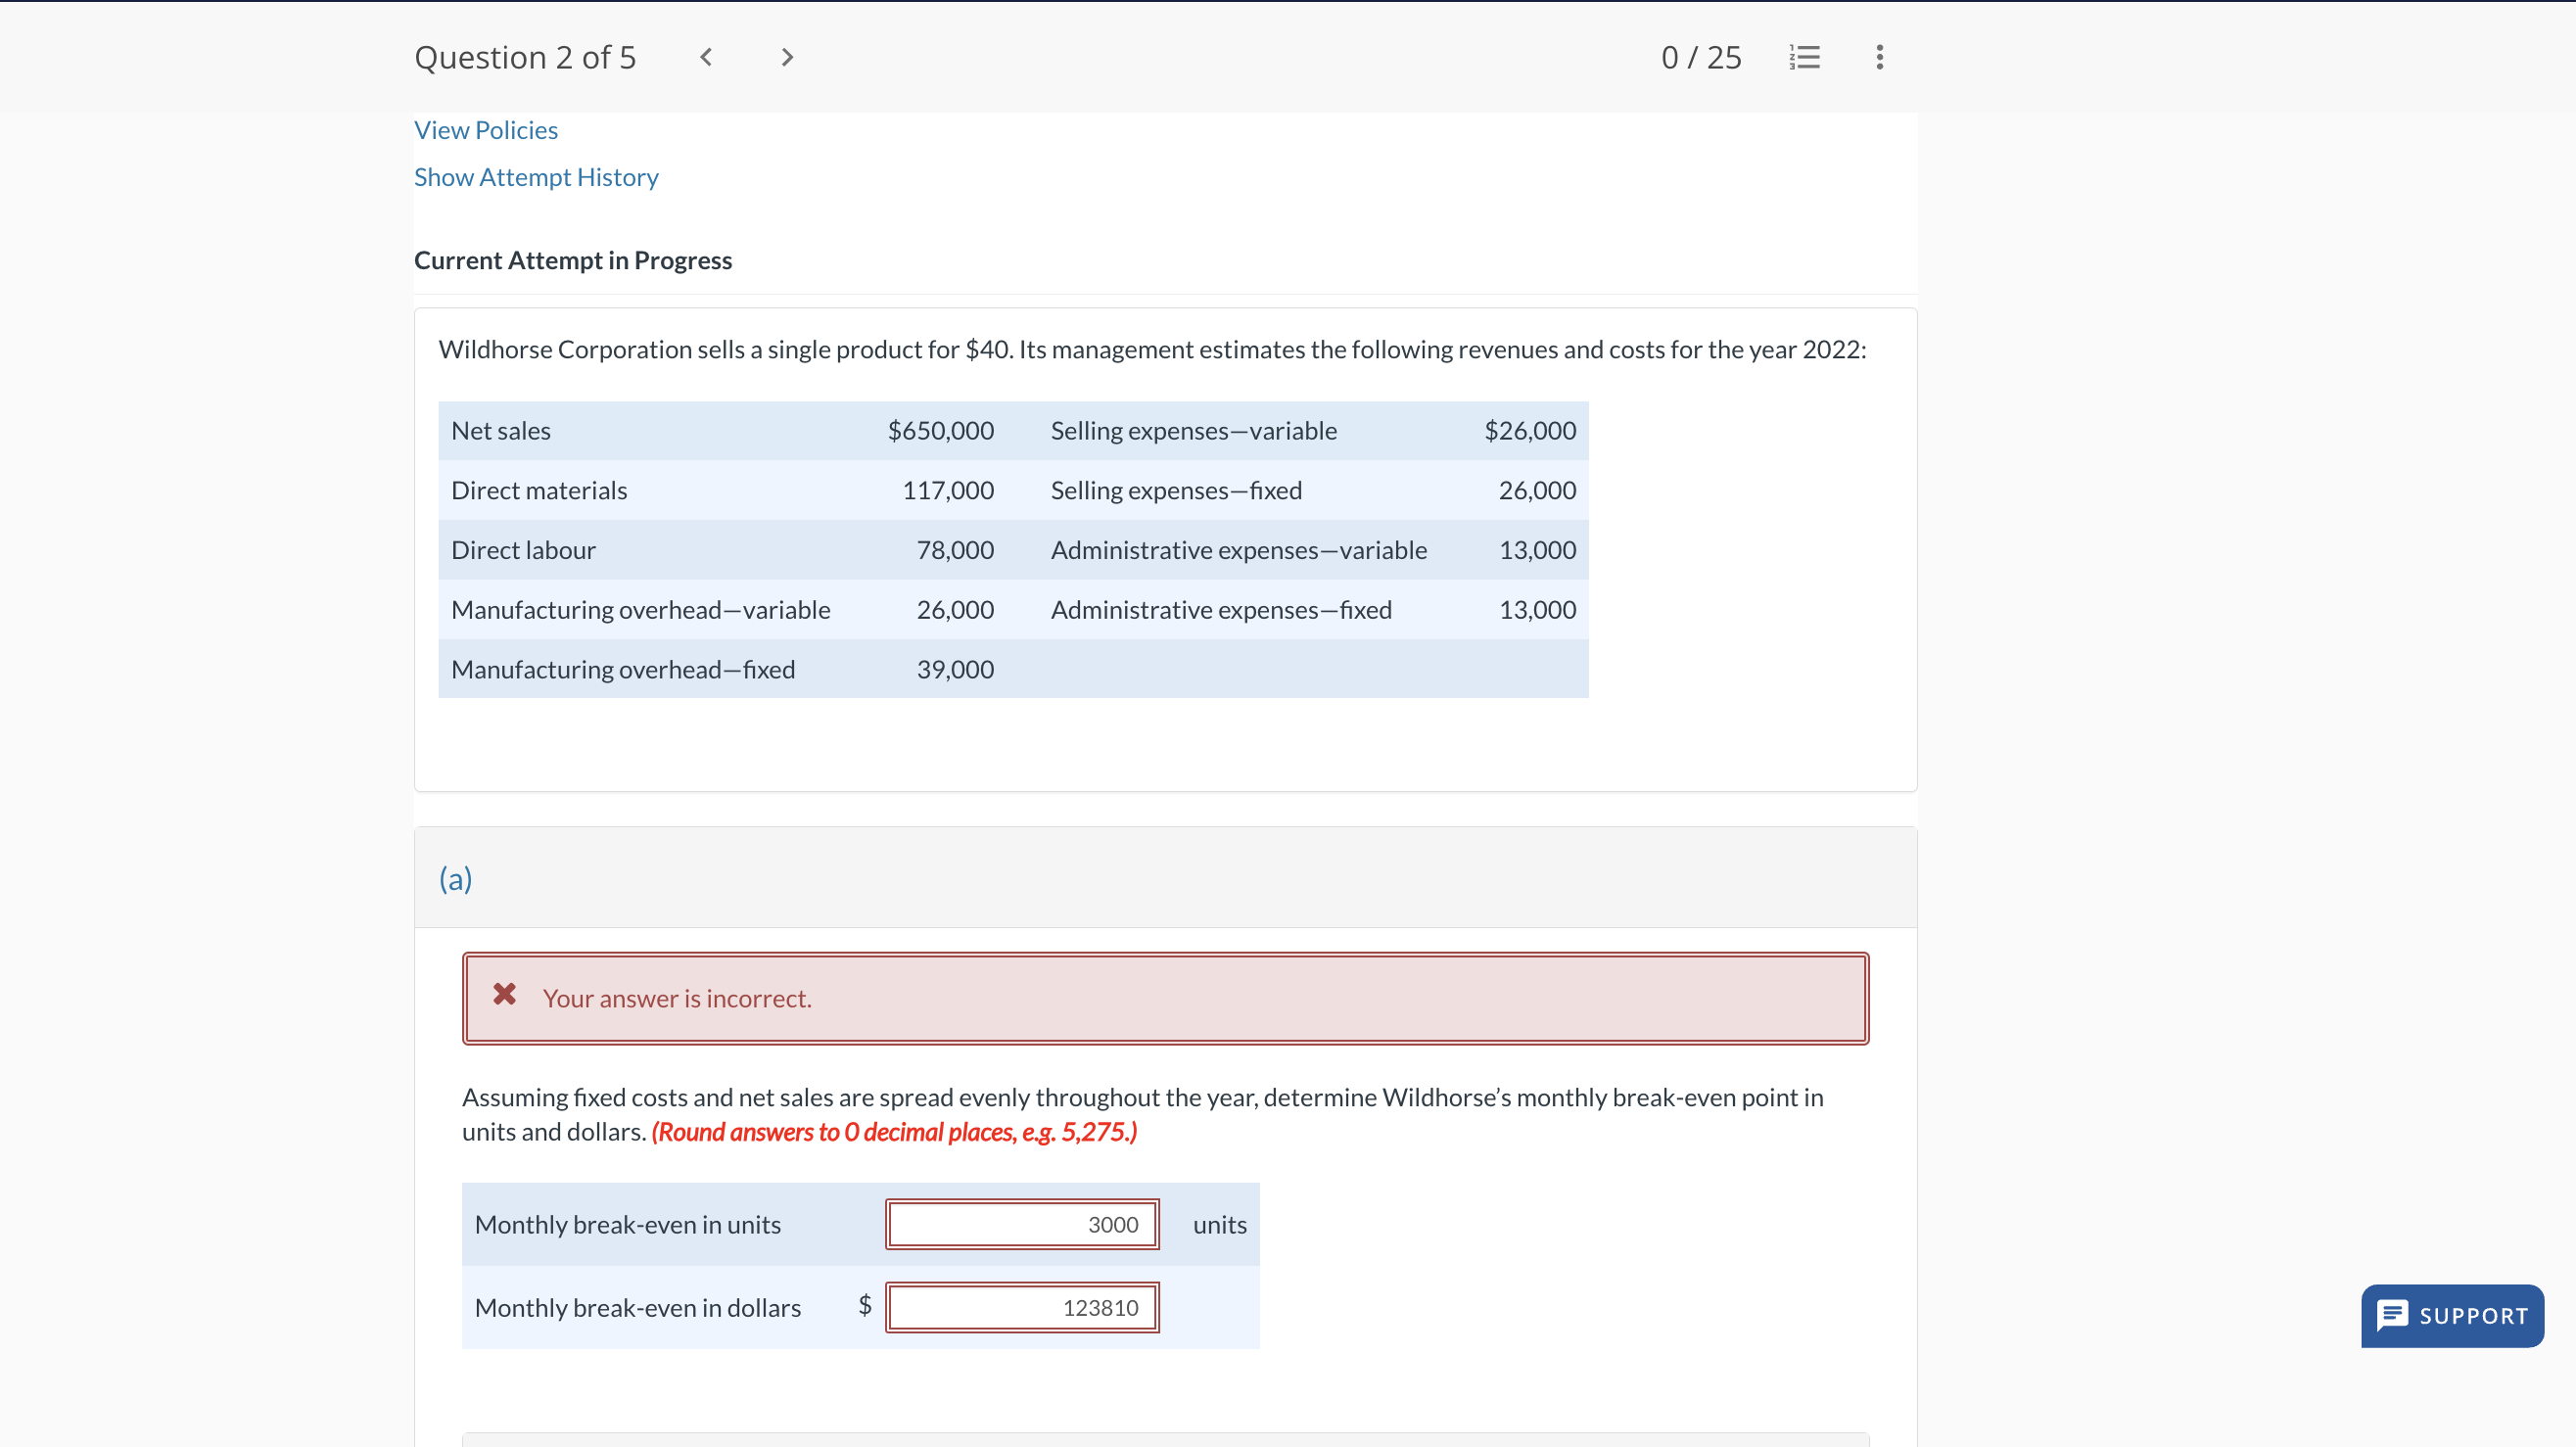Select Manufacturing overhead—variable 26,000 value
The image size is (2576, 1447).
coord(955,610)
